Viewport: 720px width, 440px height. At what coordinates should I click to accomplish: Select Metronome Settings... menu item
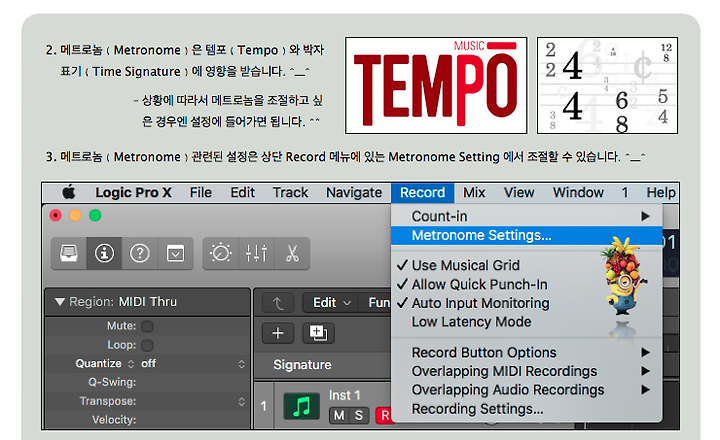[527, 235]
